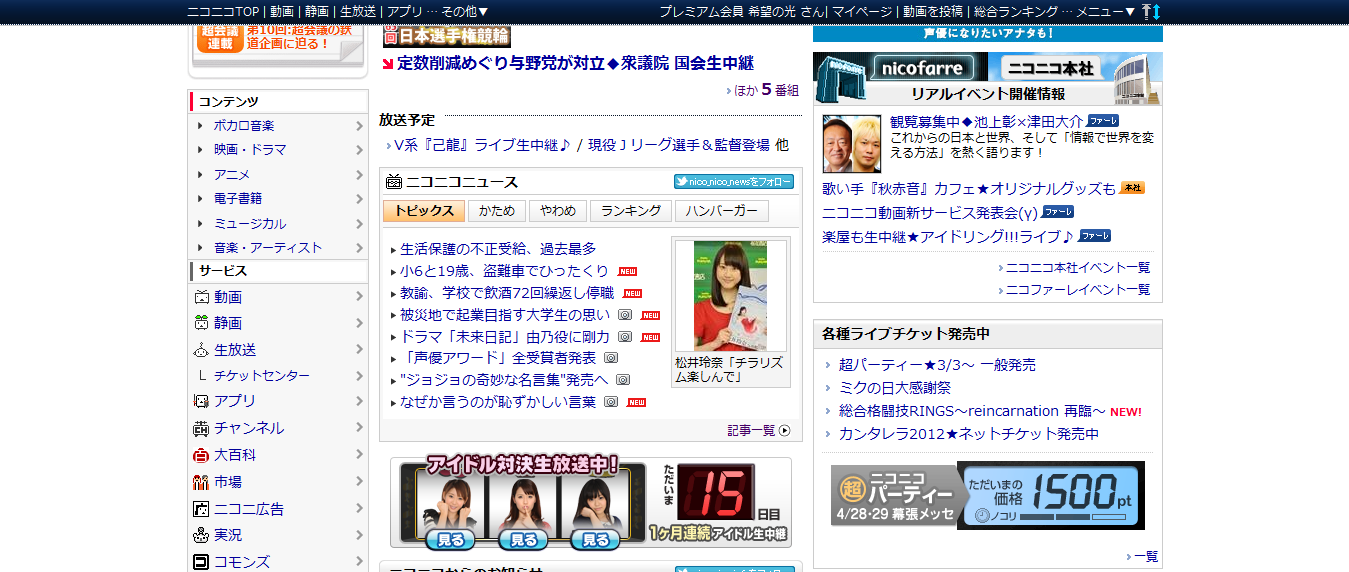Image resolution: width=1349 pixels, height=572 pixels.
Task: Open マイページ in the header
Action: (861, 11)
